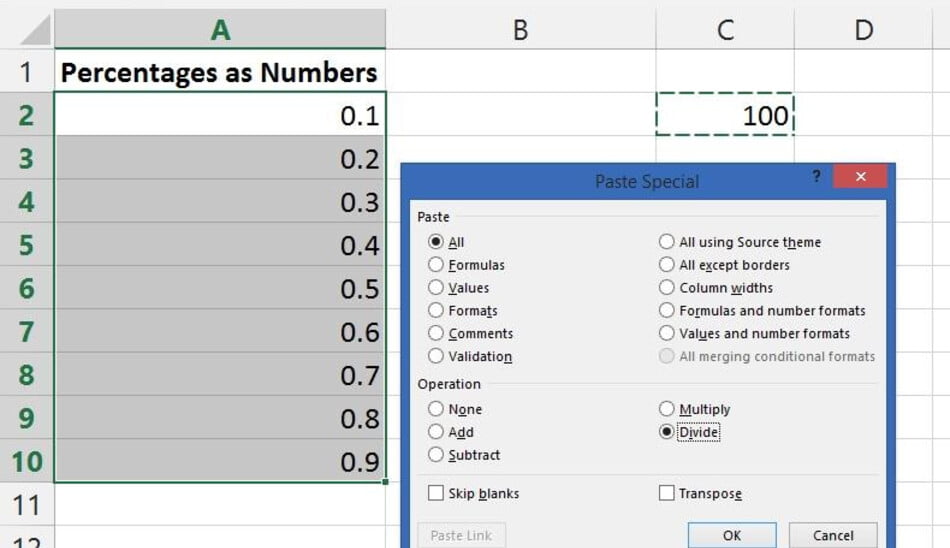Select column A header
The height and width of the screenshot is (548, 950).
point(220,29)
